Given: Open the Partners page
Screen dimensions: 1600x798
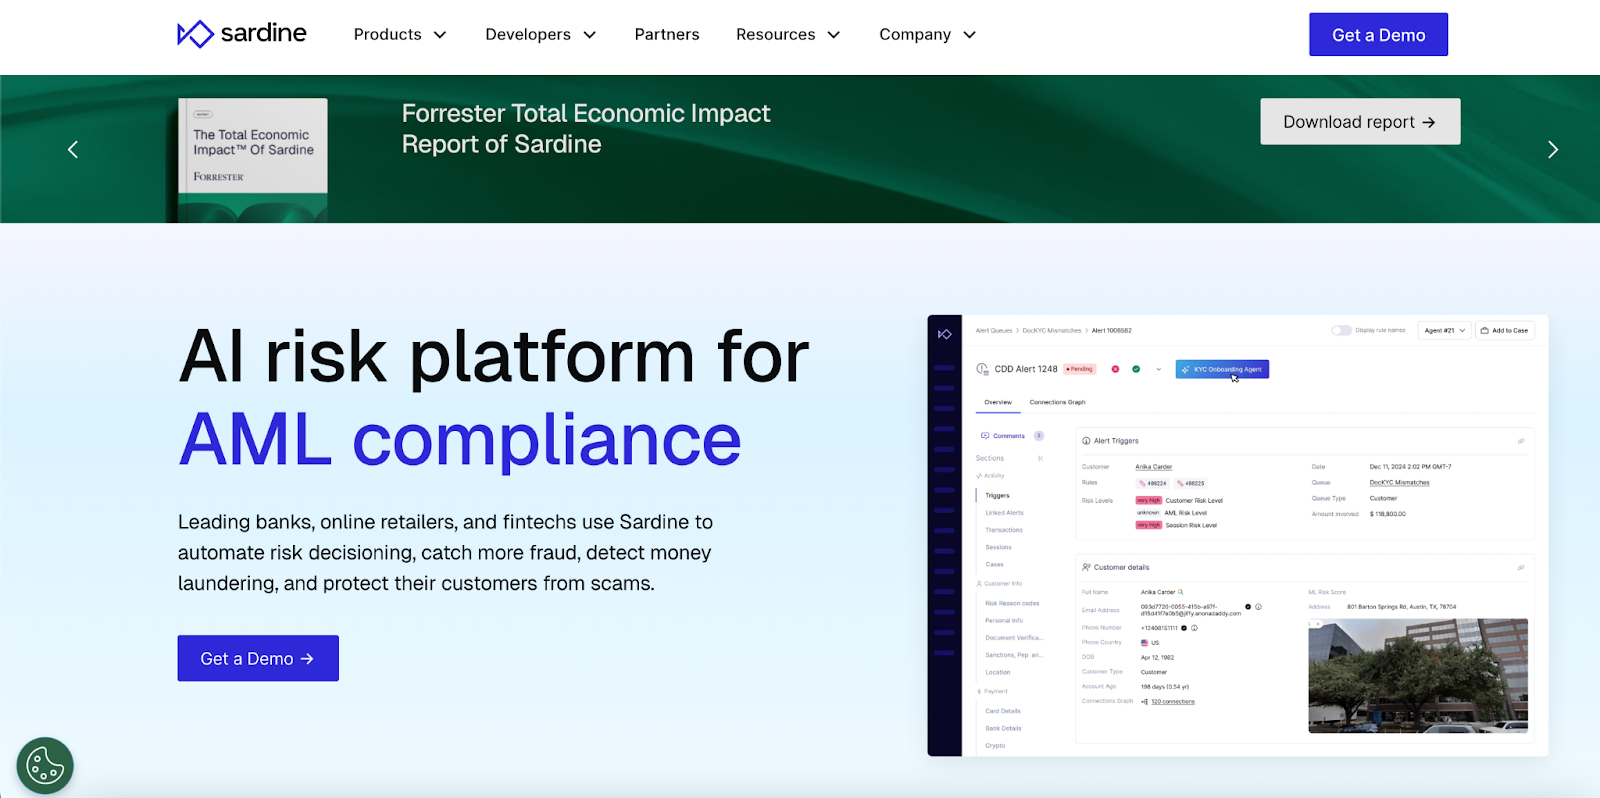Looking at the screenshot, I should point(667,34).
